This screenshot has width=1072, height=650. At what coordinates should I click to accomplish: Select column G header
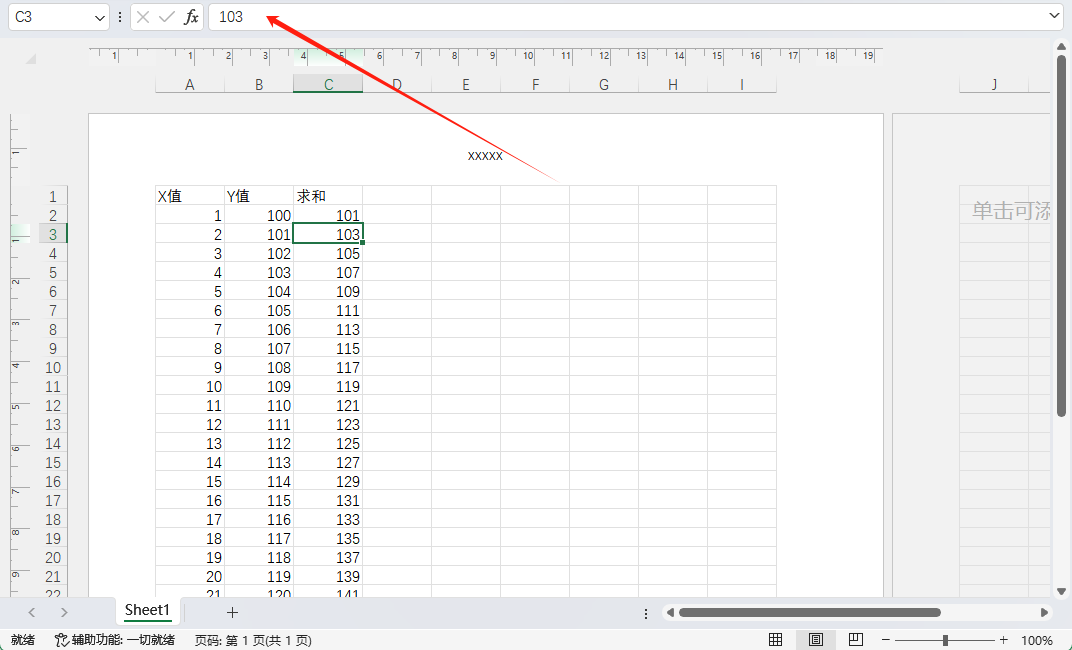[x=604, y=84]
